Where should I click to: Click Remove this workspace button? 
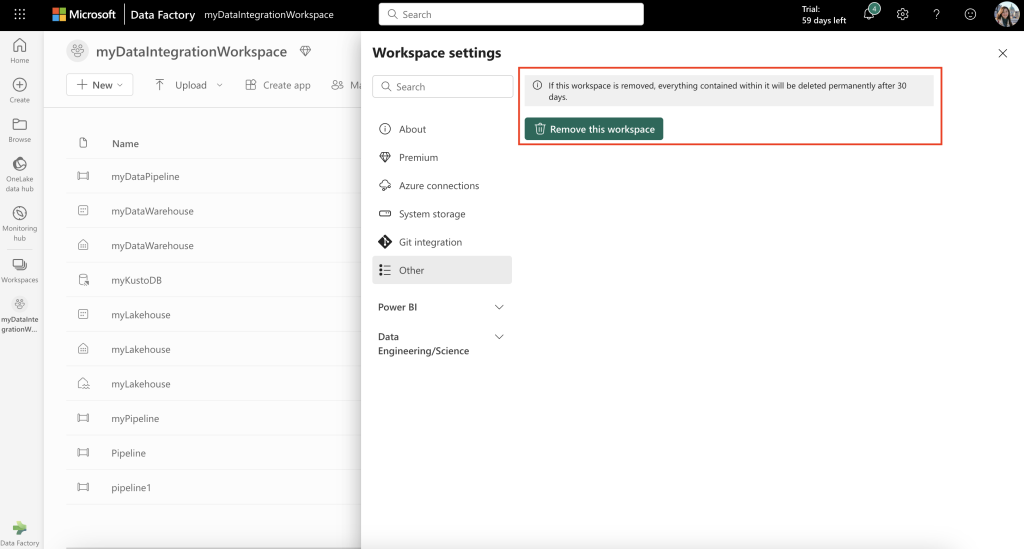[x=594, y=129]
